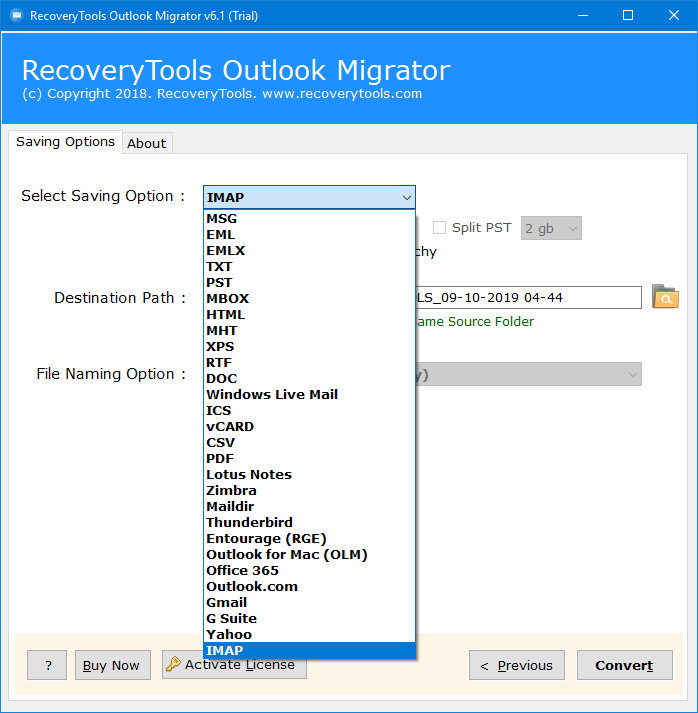Click the Buy Now button
This screenshot has height=713, width=698.
[x=113, y=665]
